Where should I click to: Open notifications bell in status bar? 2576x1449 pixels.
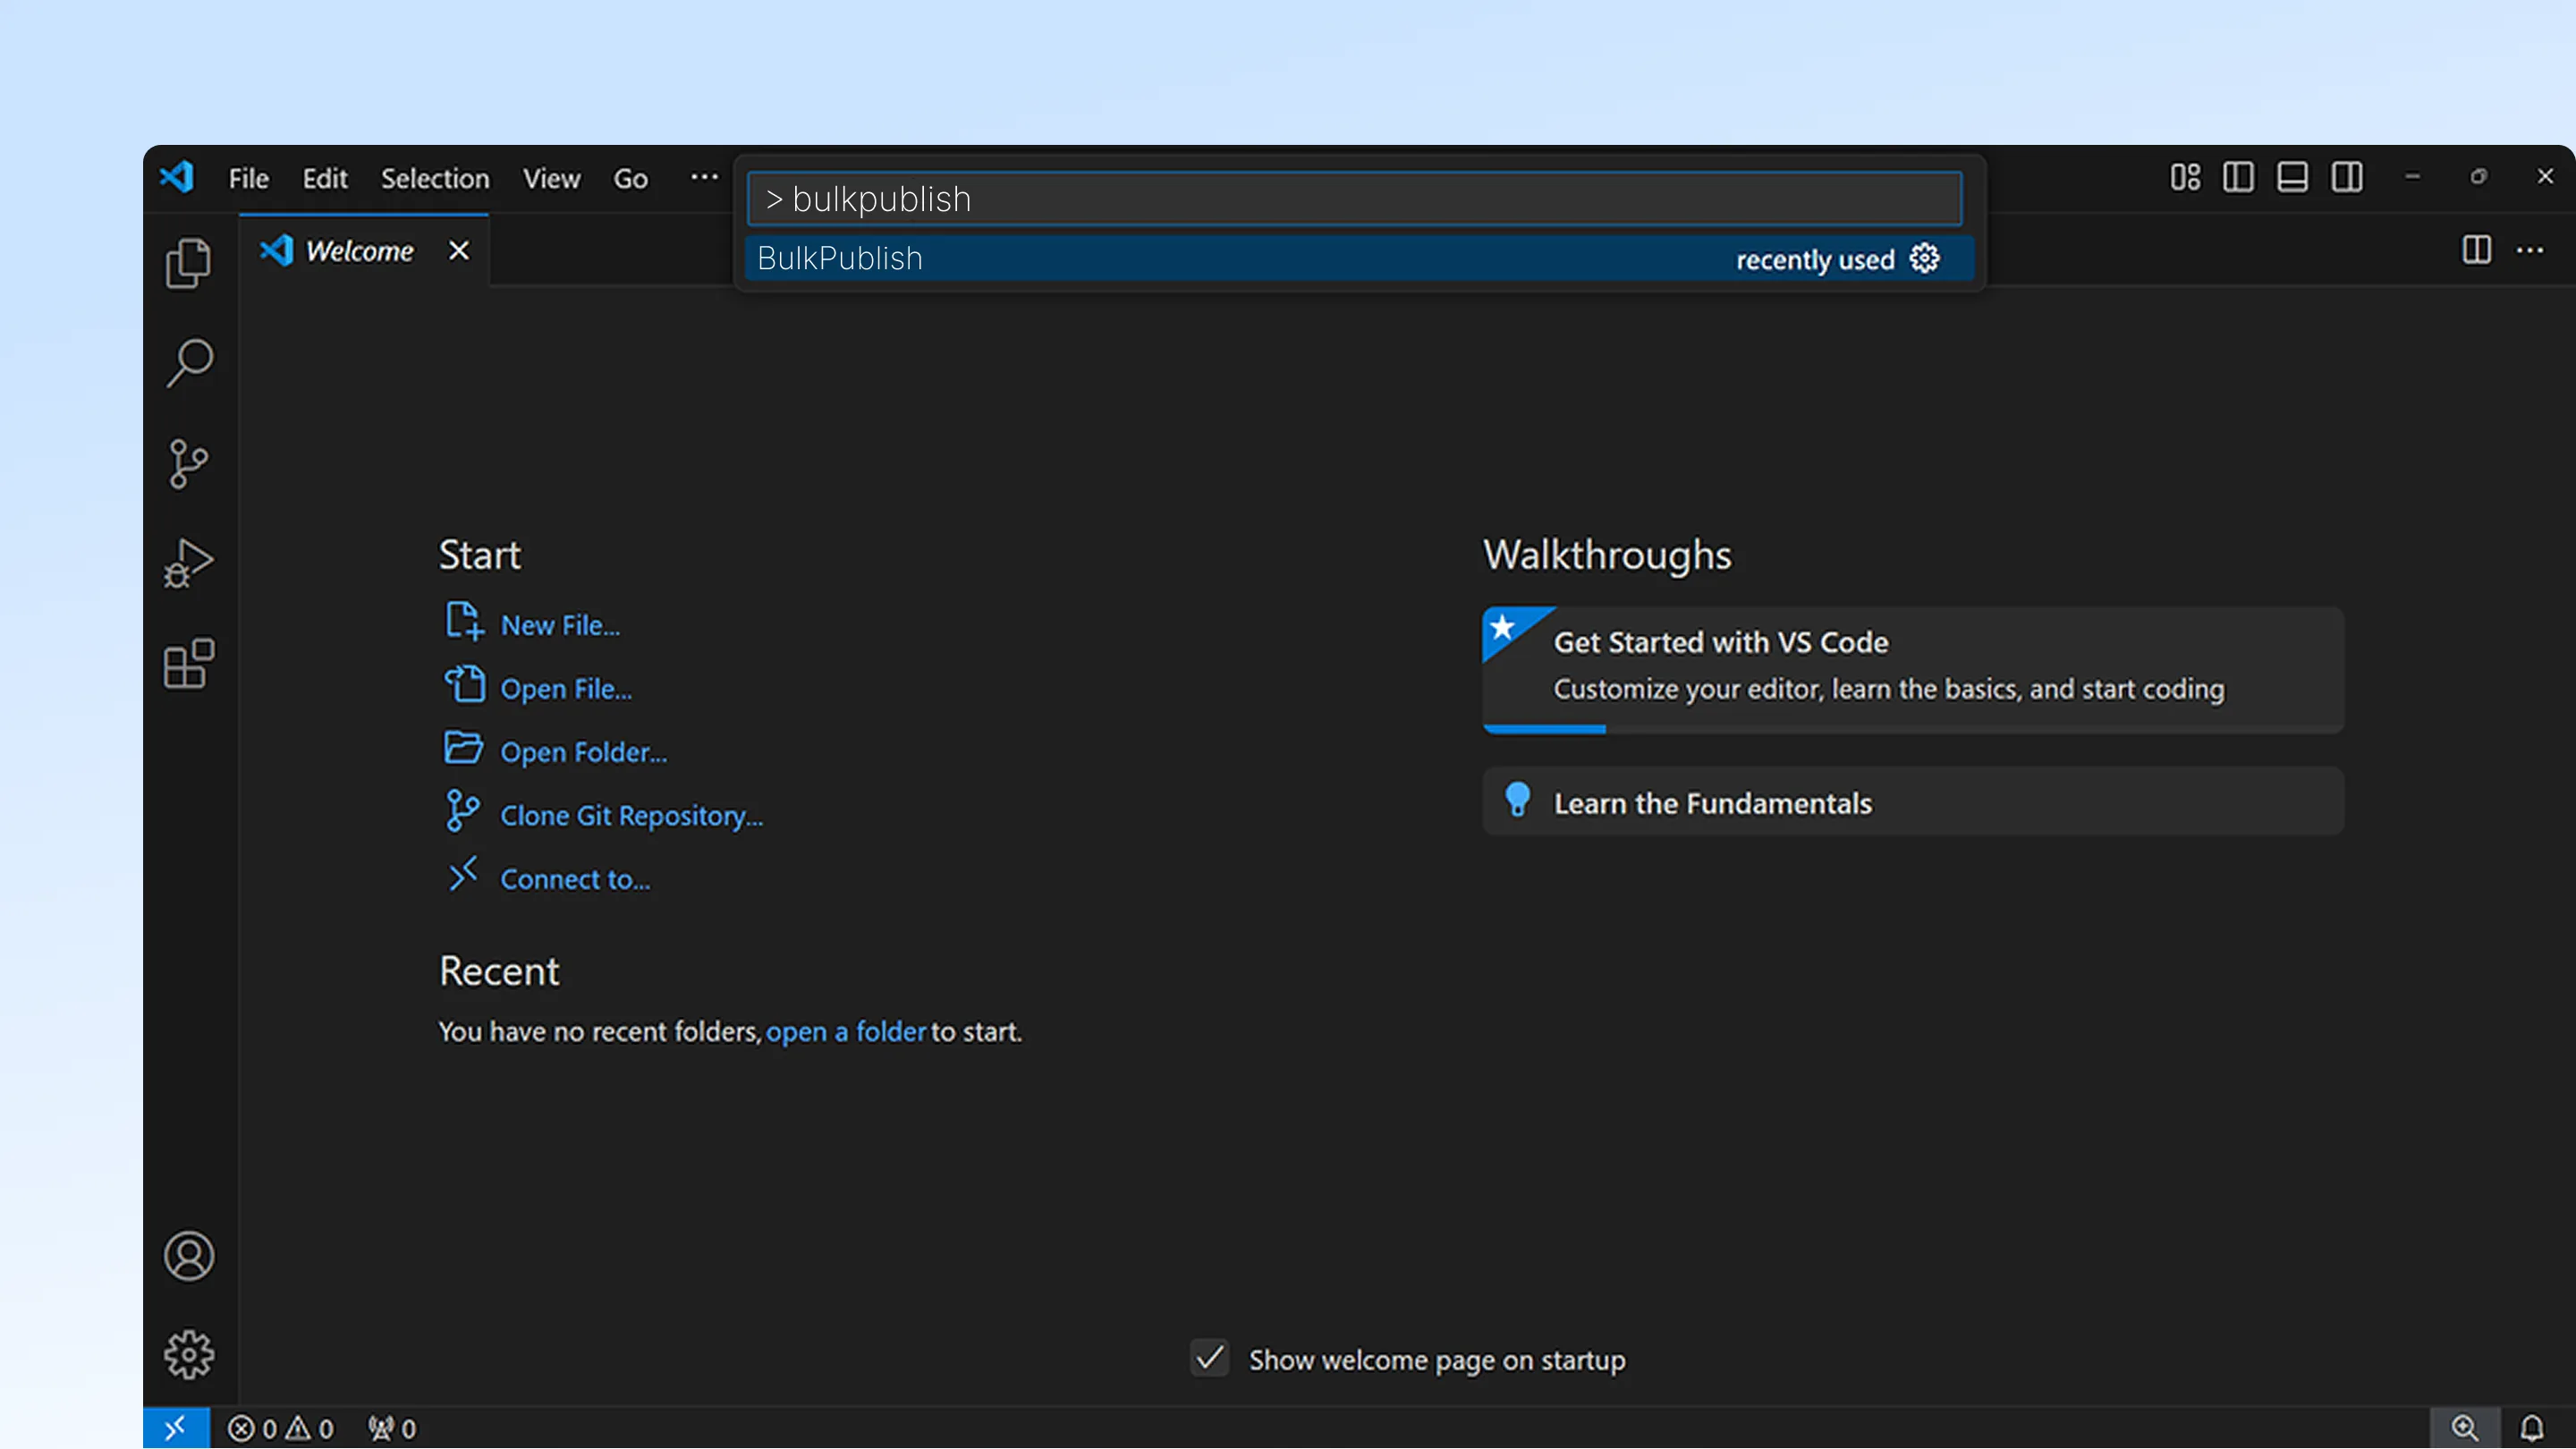coord(2532,1427)
